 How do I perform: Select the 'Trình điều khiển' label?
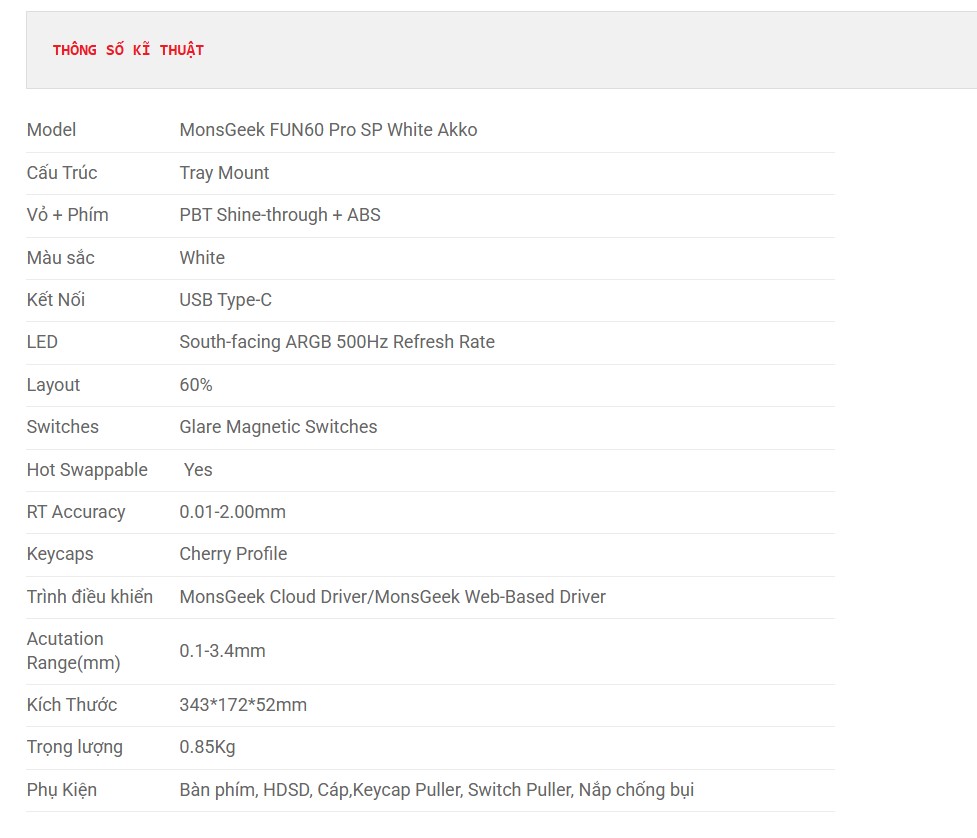[x=90, y=597]
